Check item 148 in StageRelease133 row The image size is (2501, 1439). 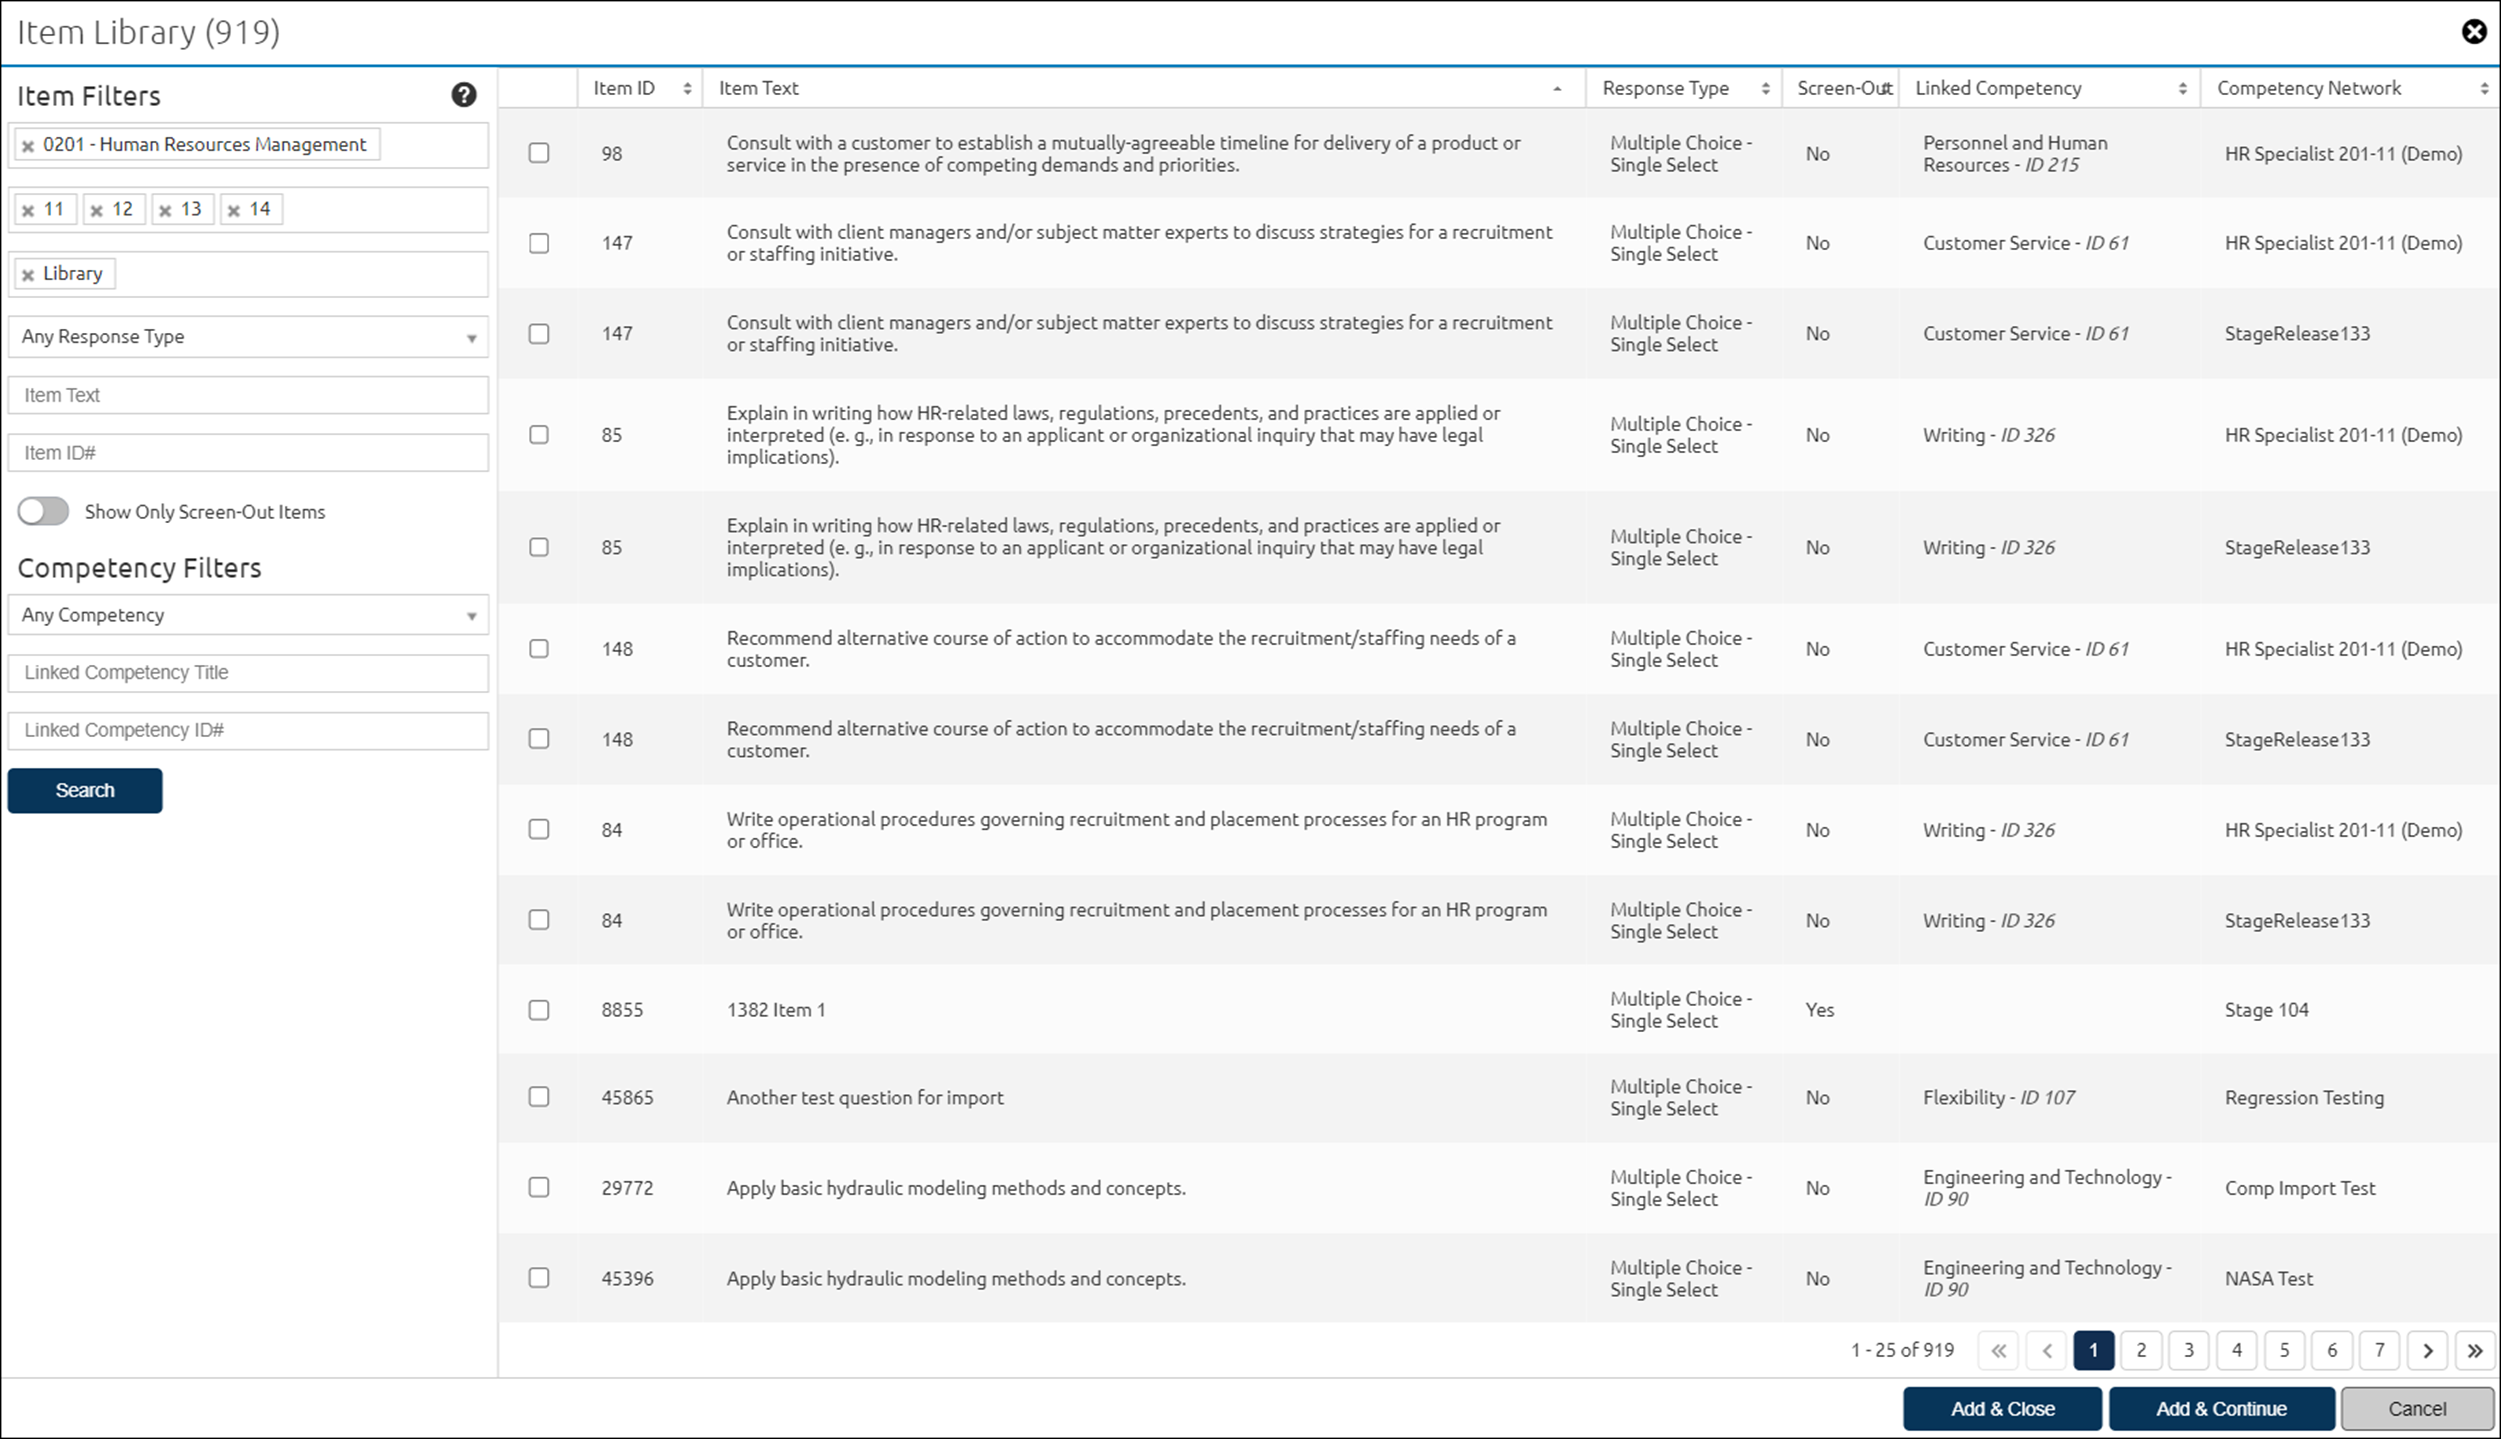tap(539, 738)
